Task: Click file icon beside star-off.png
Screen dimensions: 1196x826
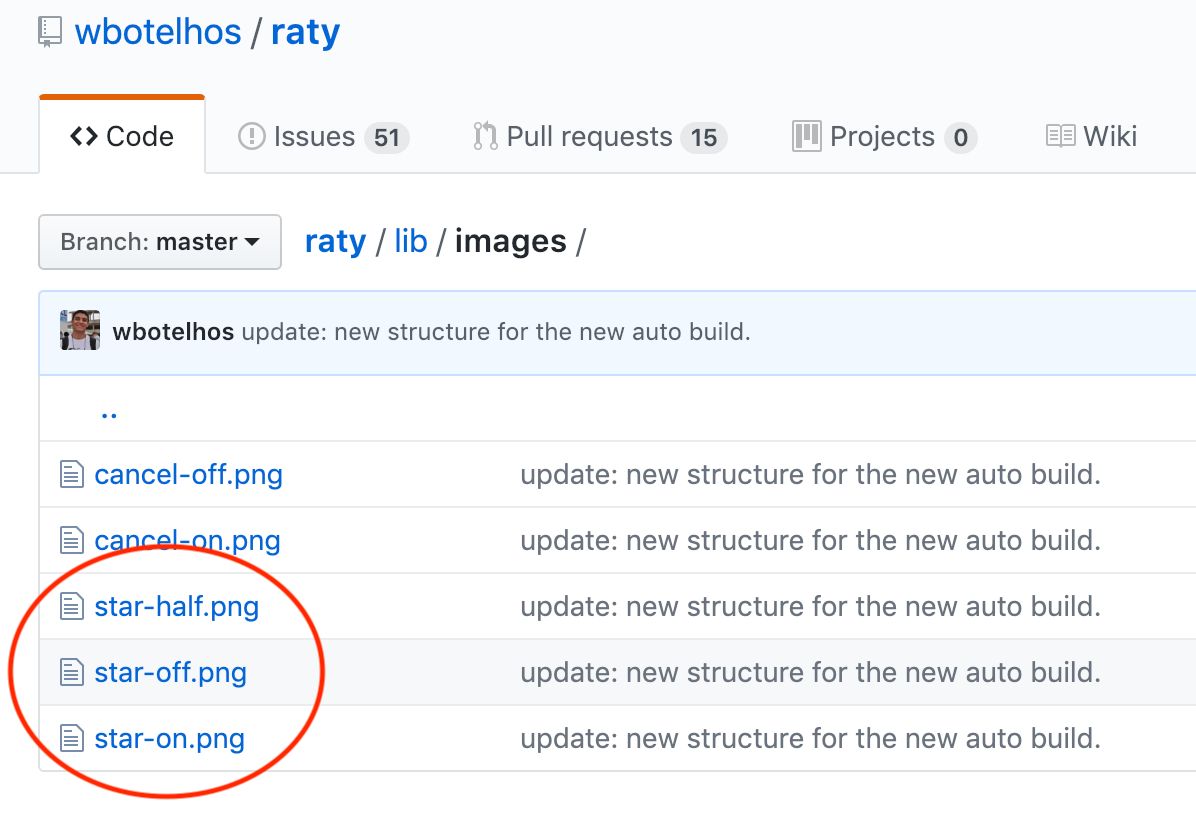Action: 71,673
